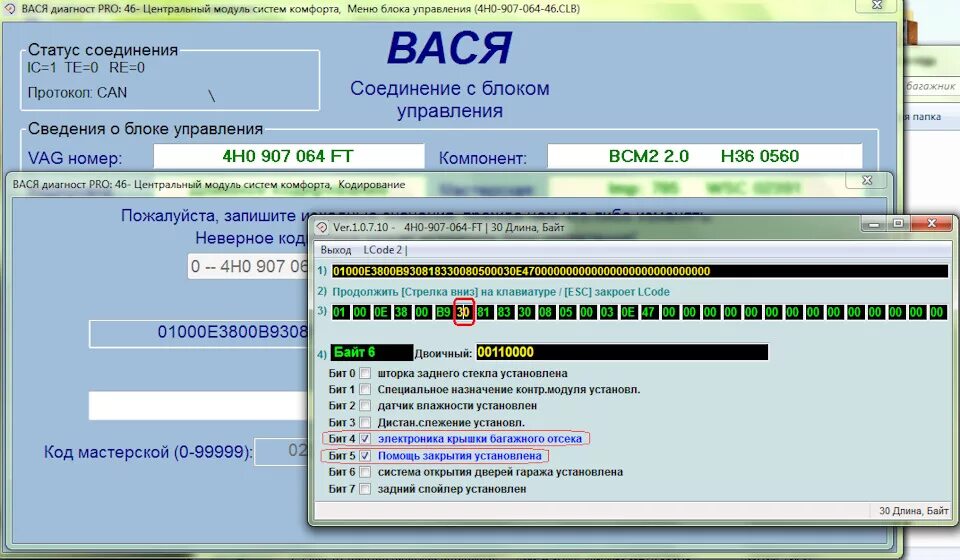Click the ВАСЯ диагност main window title icon
960x560 pixels.
(10, 9)
